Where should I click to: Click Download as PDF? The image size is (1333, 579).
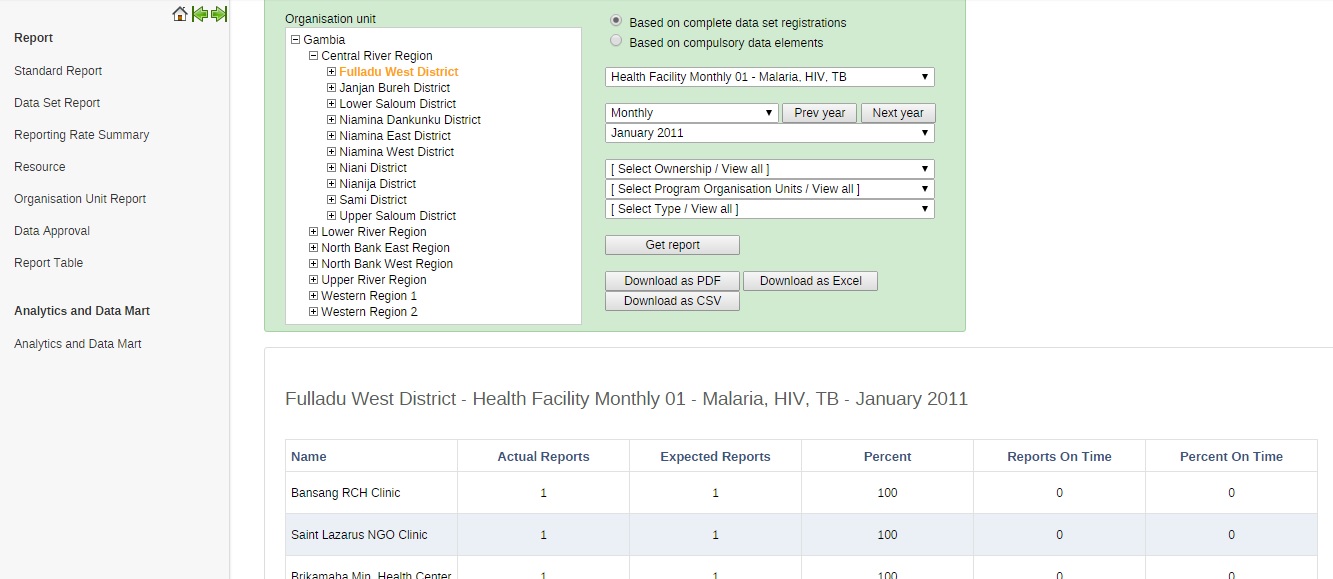pos(672,281)
